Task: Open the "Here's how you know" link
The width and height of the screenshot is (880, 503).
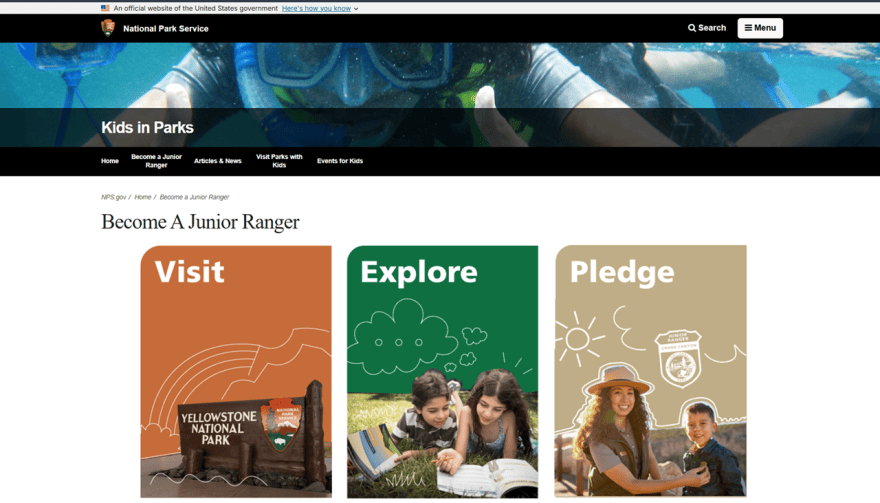Action: click(x=316, y=8)
